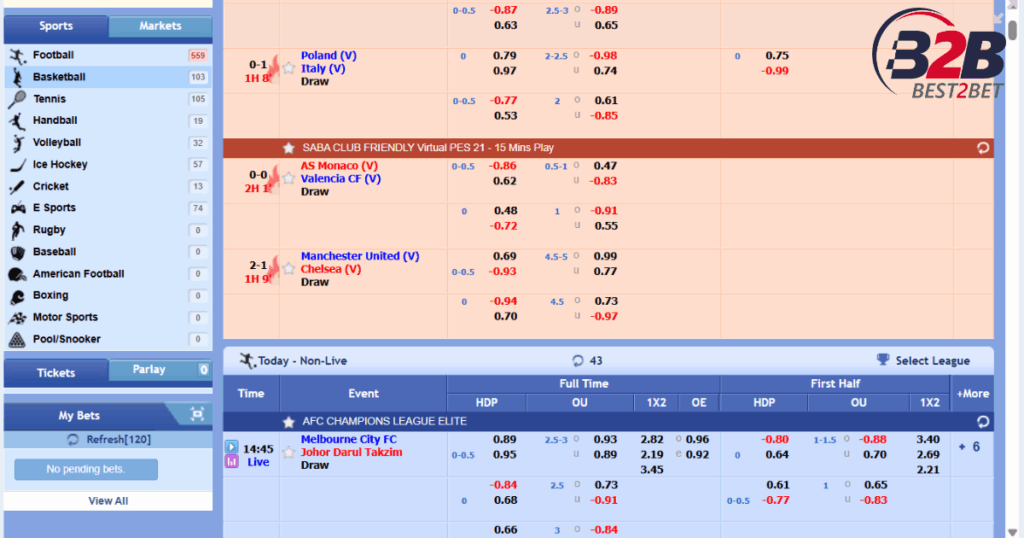Click View All bets link
This screenshot has height=538, width=1024.
click(108, 501)
